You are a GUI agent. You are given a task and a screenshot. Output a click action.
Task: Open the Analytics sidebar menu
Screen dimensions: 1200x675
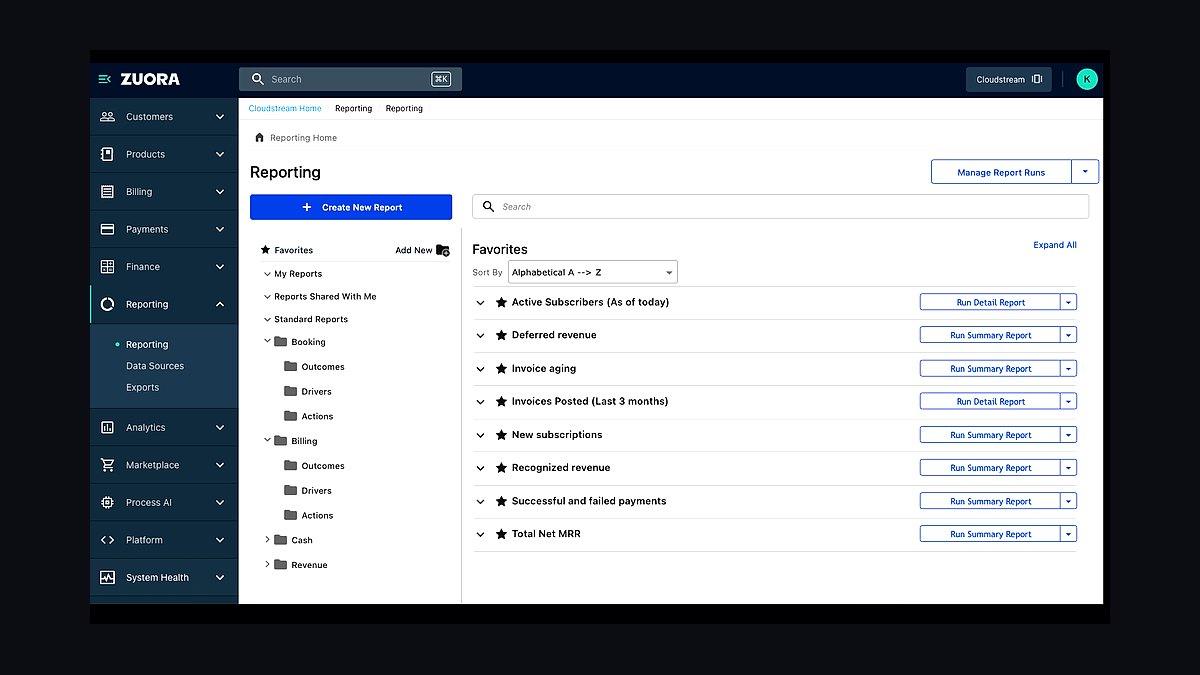164,427
